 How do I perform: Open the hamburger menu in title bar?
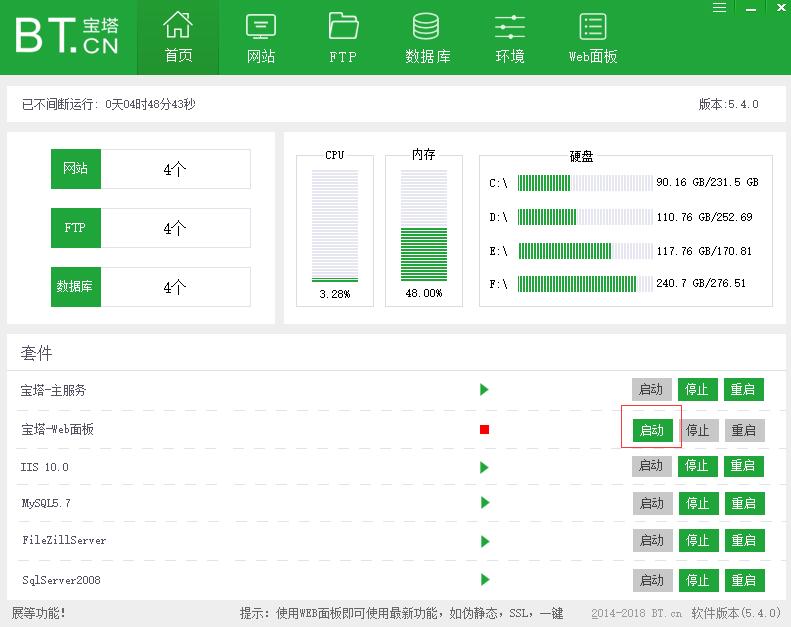719,8
